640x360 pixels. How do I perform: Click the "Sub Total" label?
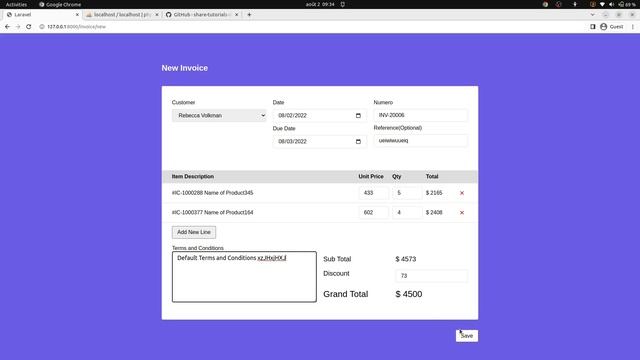[337, 259]
